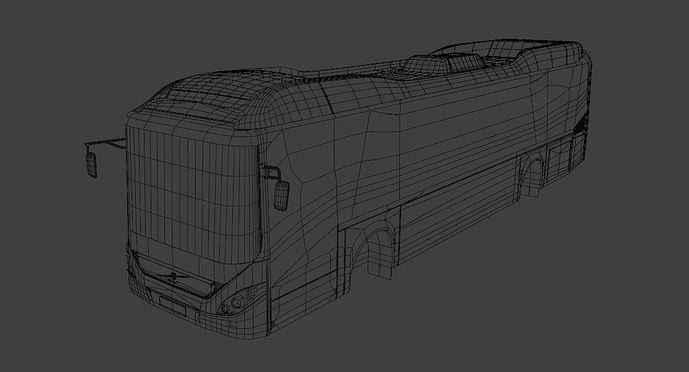689x372 pixels.
Task: Click the left mirror support arm
Action: [105, 142]
